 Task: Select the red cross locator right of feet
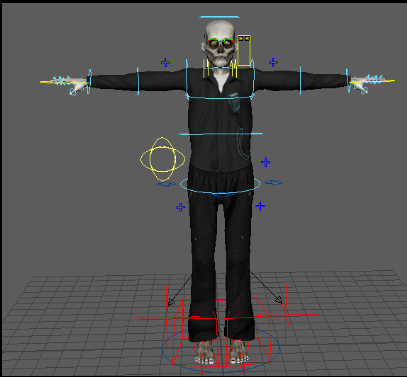286,314
